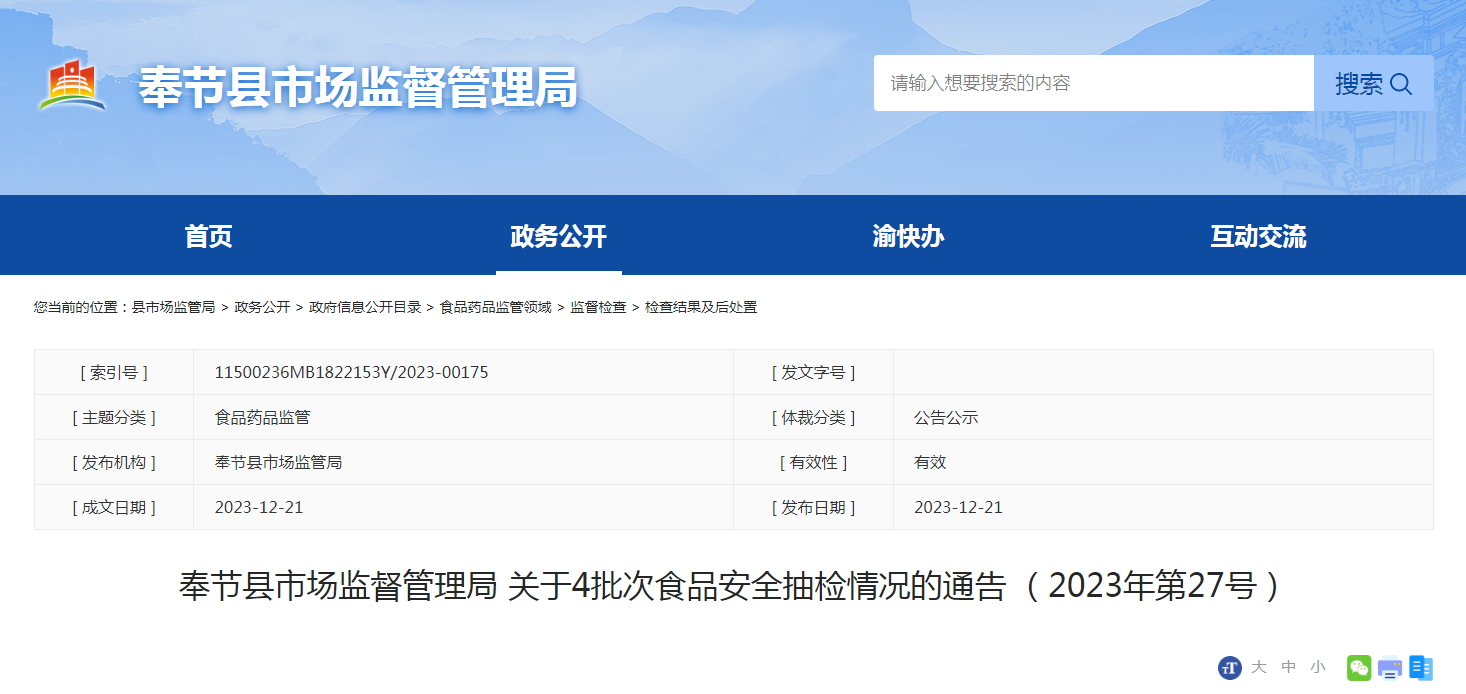Click the [ 发布机构 ] label cell
1466x694 pixels.
114,462
